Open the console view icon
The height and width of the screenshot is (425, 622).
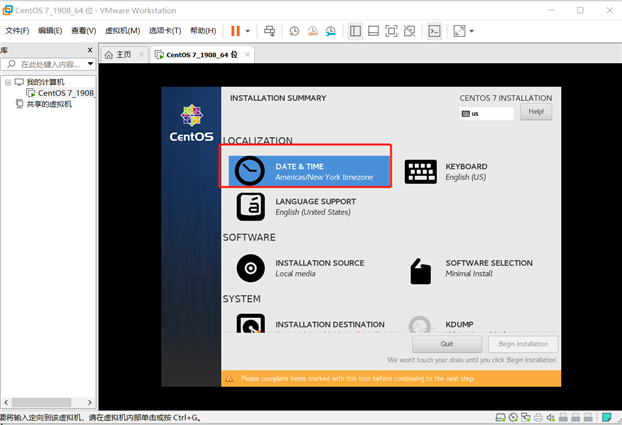[434, 31]
